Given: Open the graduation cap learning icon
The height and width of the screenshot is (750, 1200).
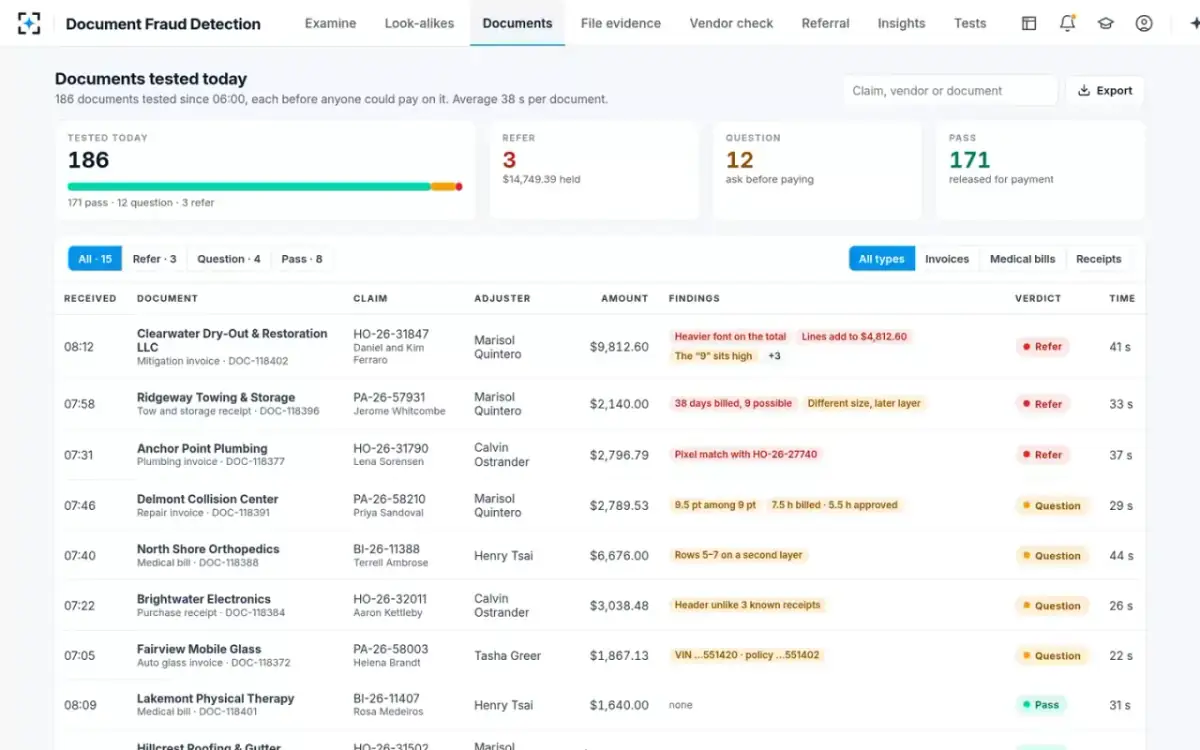Looking at the screenshot, I should (x=1105, y=23).
